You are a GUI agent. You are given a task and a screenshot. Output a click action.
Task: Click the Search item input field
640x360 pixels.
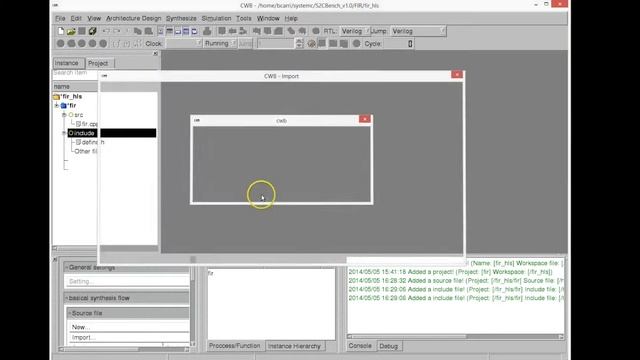(75, 73)
